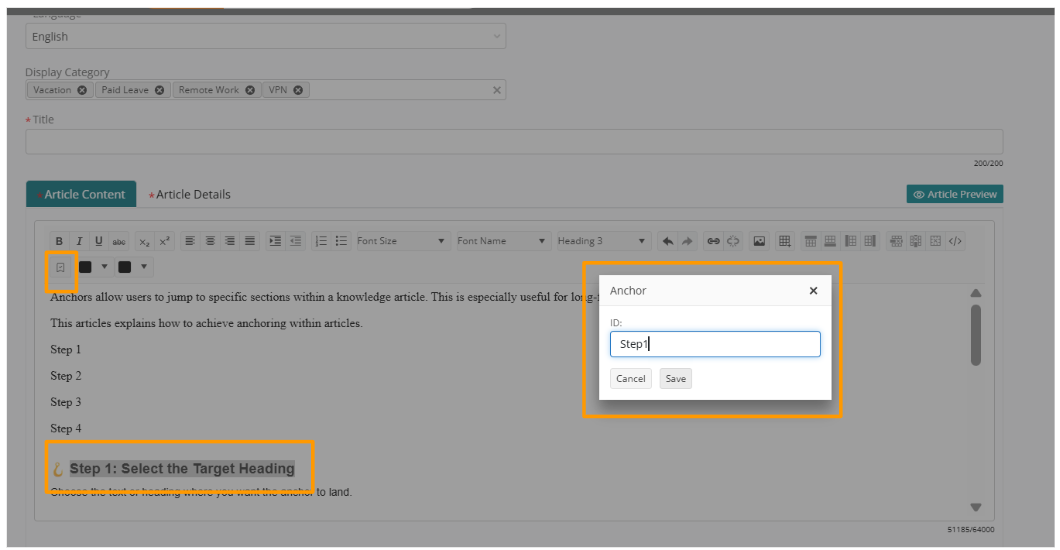Image resolution: width=1060 pixels, height=550 pixels.
Task: Redo the last edit
Action: [x=688, y=241]
